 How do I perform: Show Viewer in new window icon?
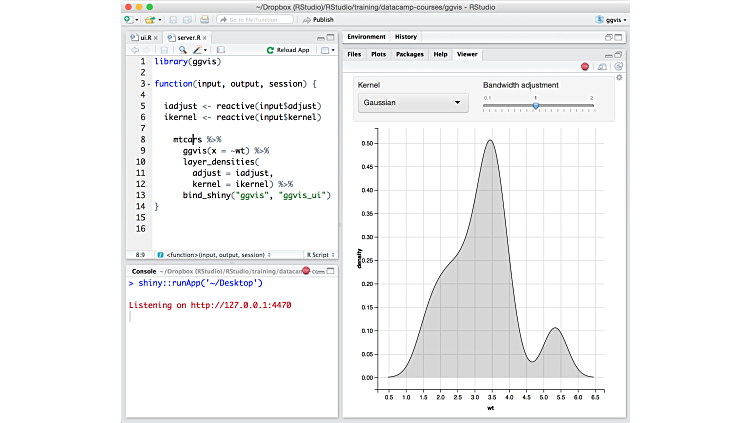[602, 66]
